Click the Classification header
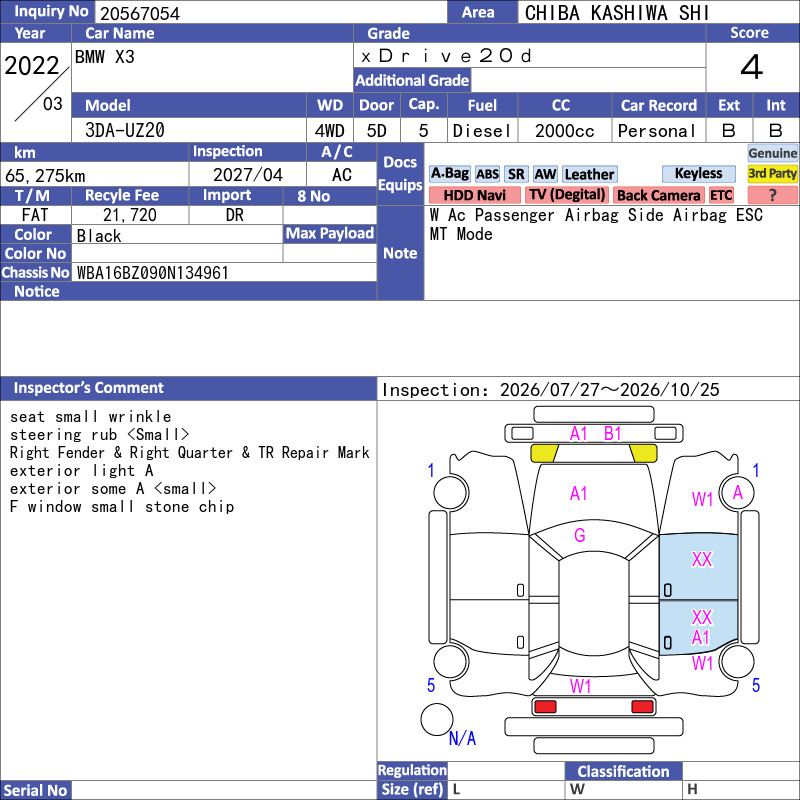The height and width of the screenshot is (800, 800). 623,771
